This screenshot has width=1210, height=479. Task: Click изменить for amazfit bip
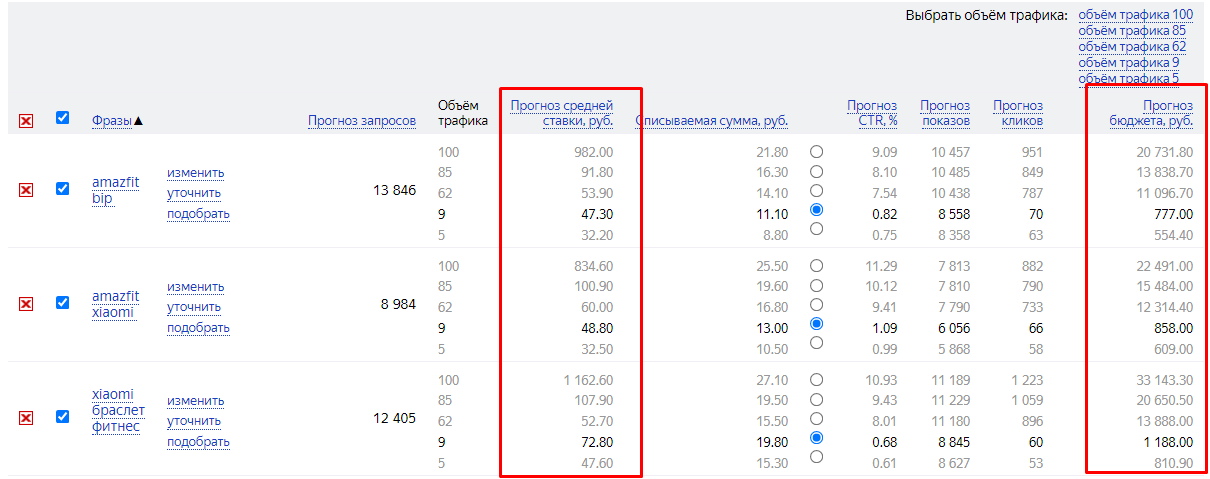[x=195, y=173]
